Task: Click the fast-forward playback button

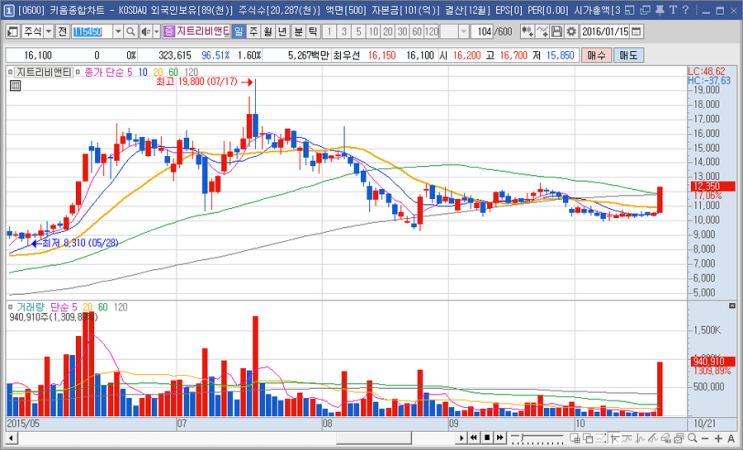Action: coord(499,438)
